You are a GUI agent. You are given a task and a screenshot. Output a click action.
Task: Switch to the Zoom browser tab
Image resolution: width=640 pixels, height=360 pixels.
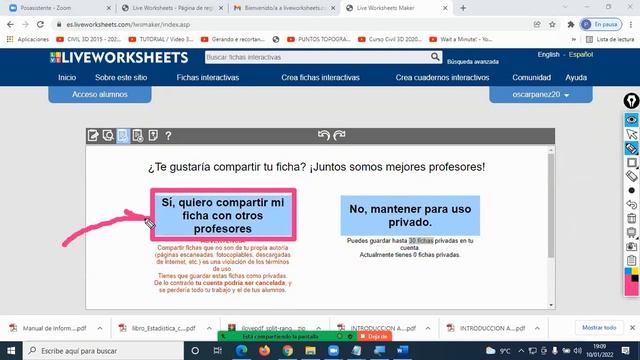60,8
